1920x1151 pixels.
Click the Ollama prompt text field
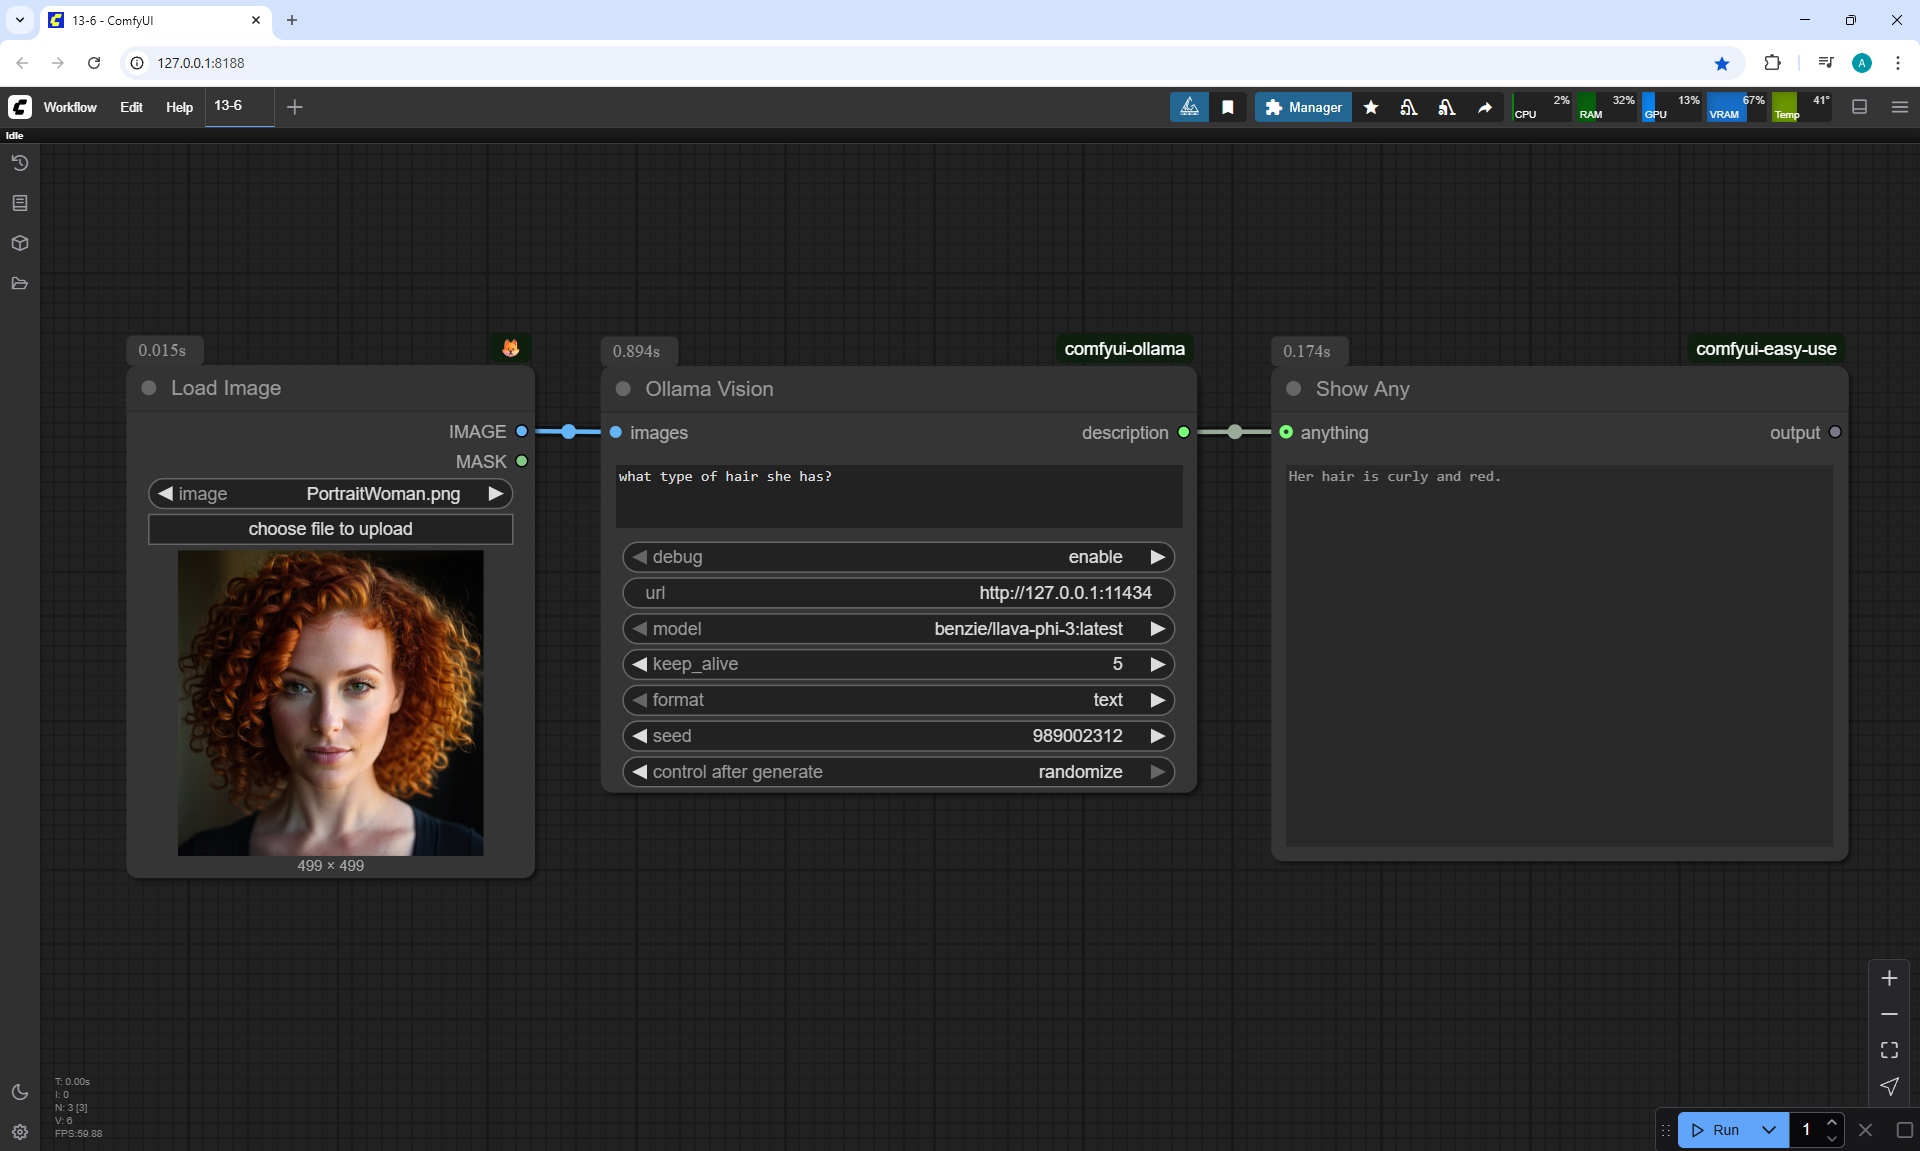(898, 496)
